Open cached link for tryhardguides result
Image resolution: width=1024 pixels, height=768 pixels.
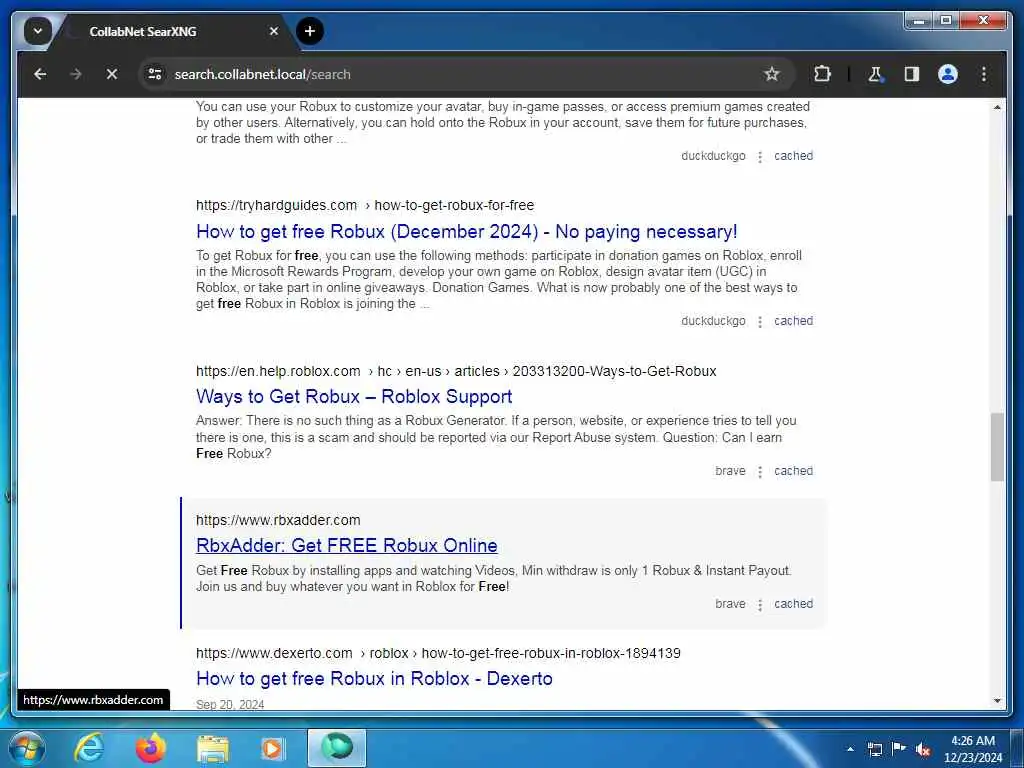[x=793, y=321]
